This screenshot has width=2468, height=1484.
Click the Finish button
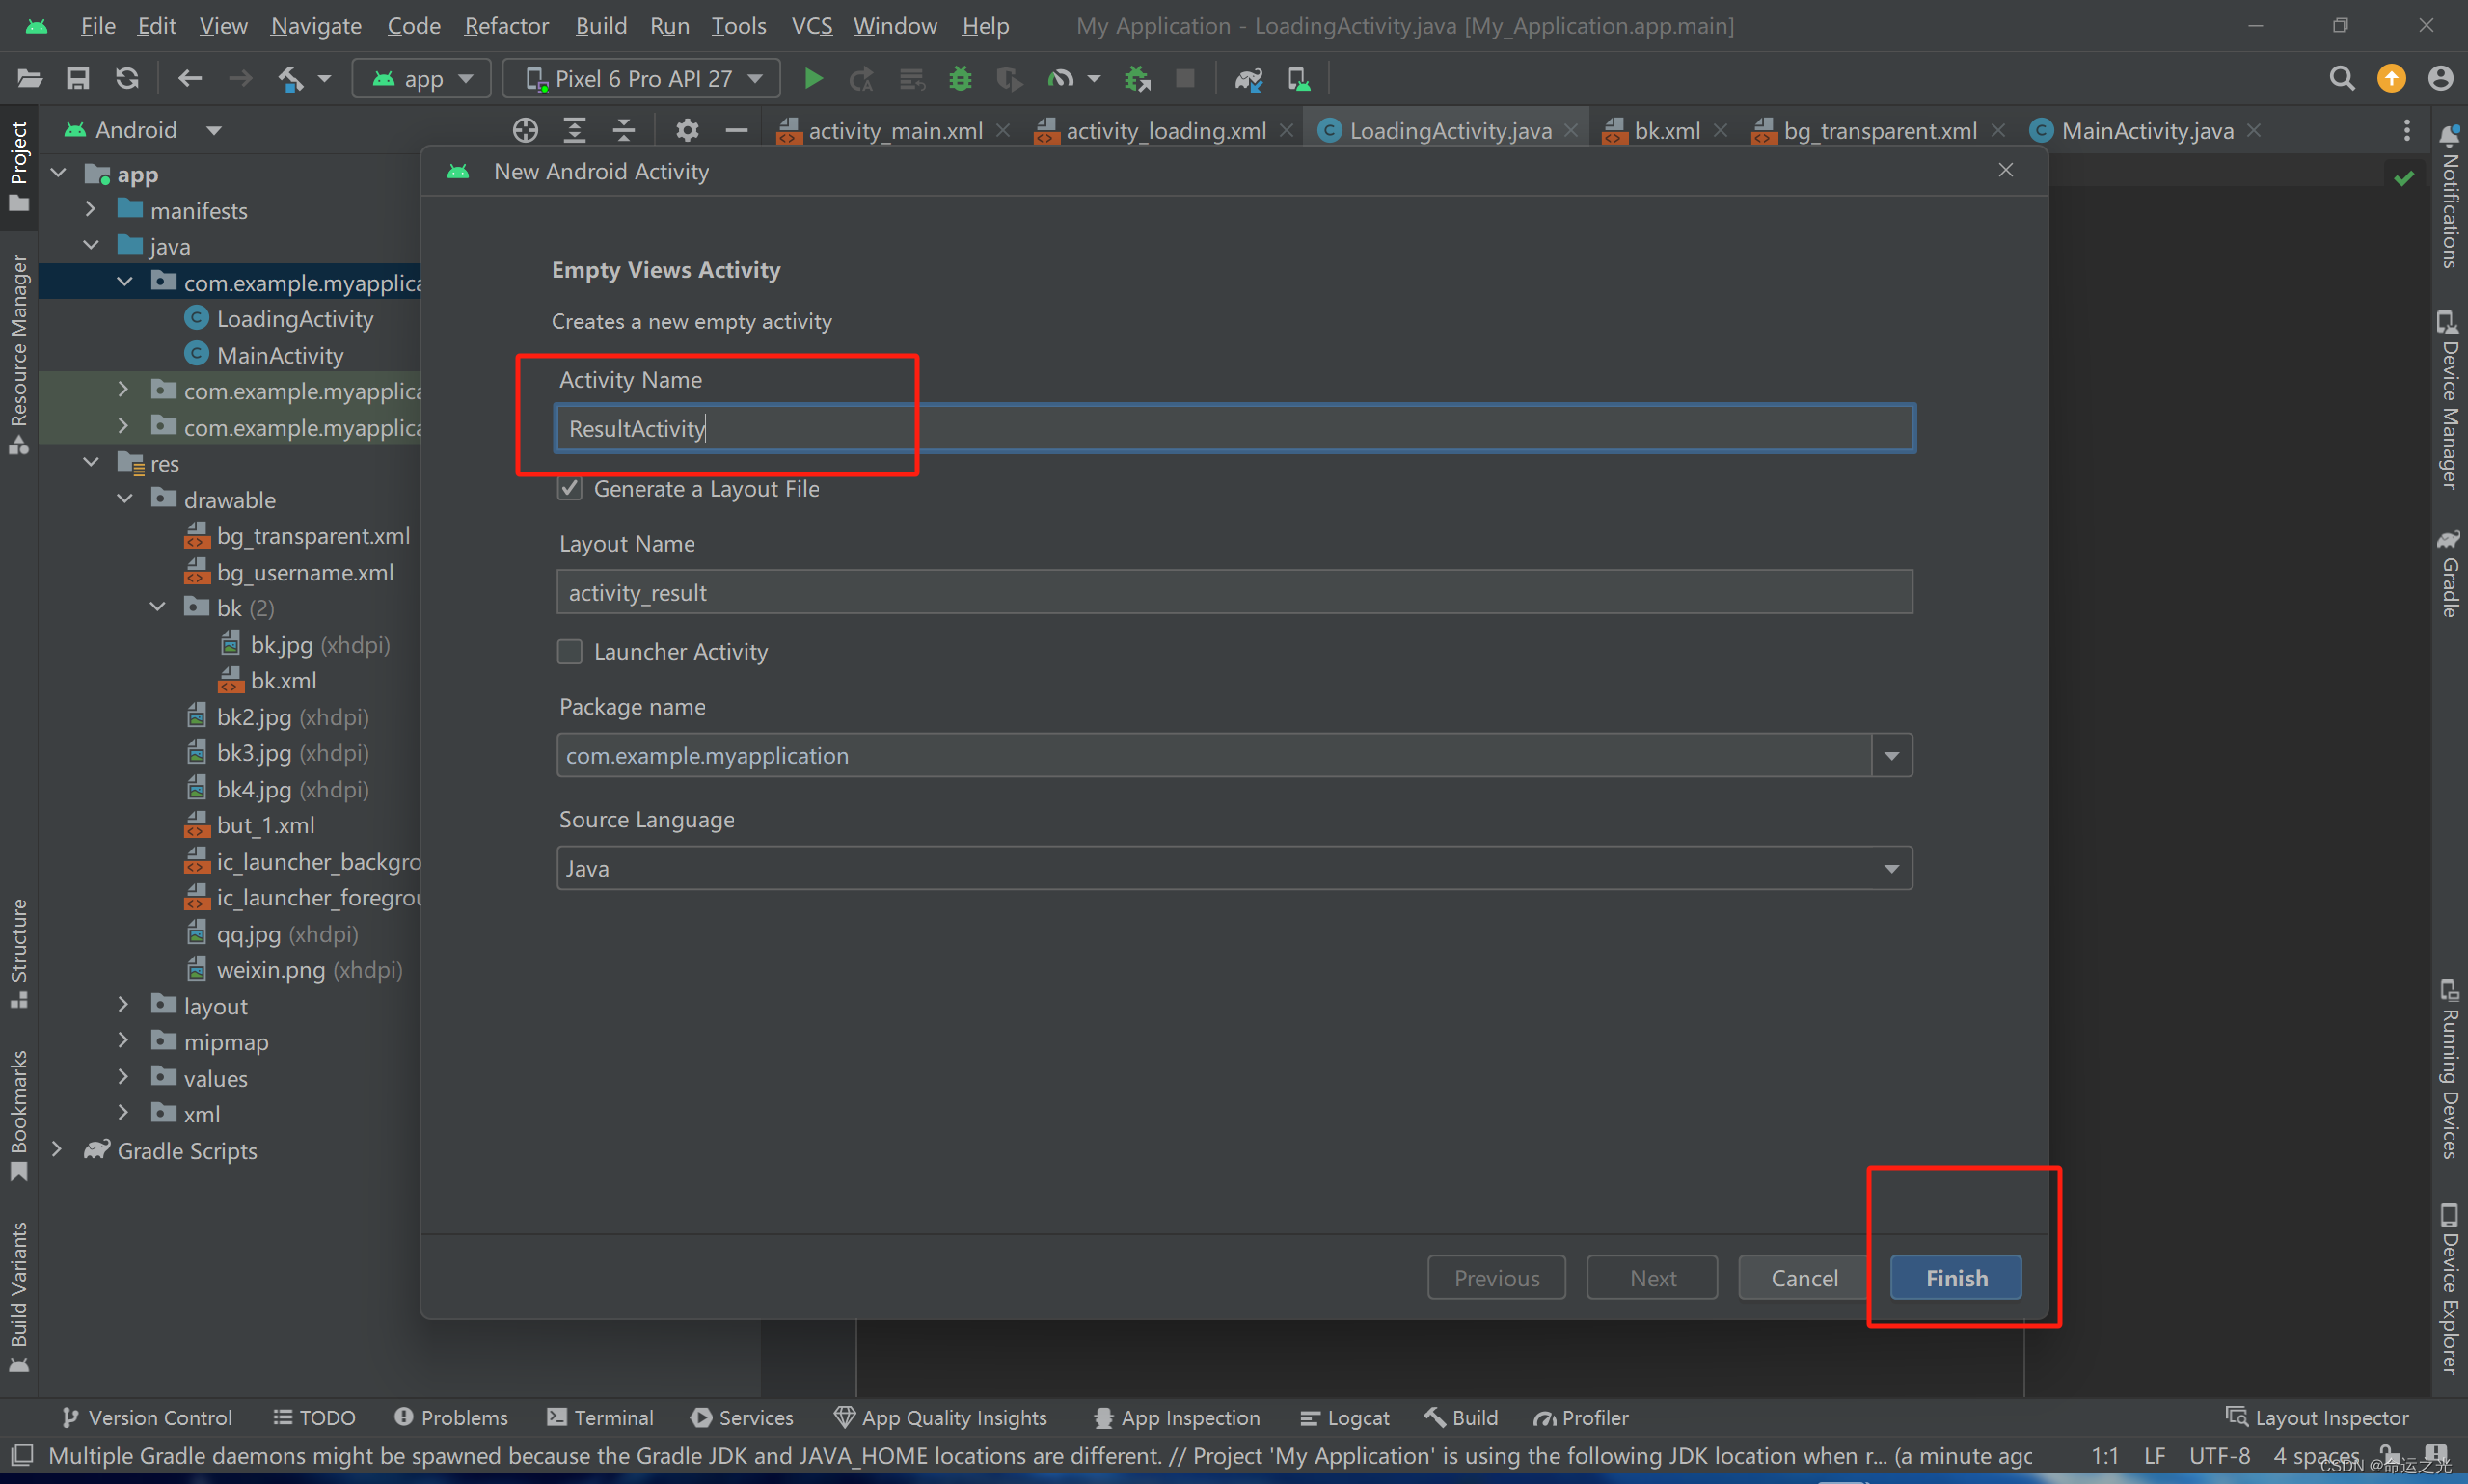[x=1955, y=1278]
